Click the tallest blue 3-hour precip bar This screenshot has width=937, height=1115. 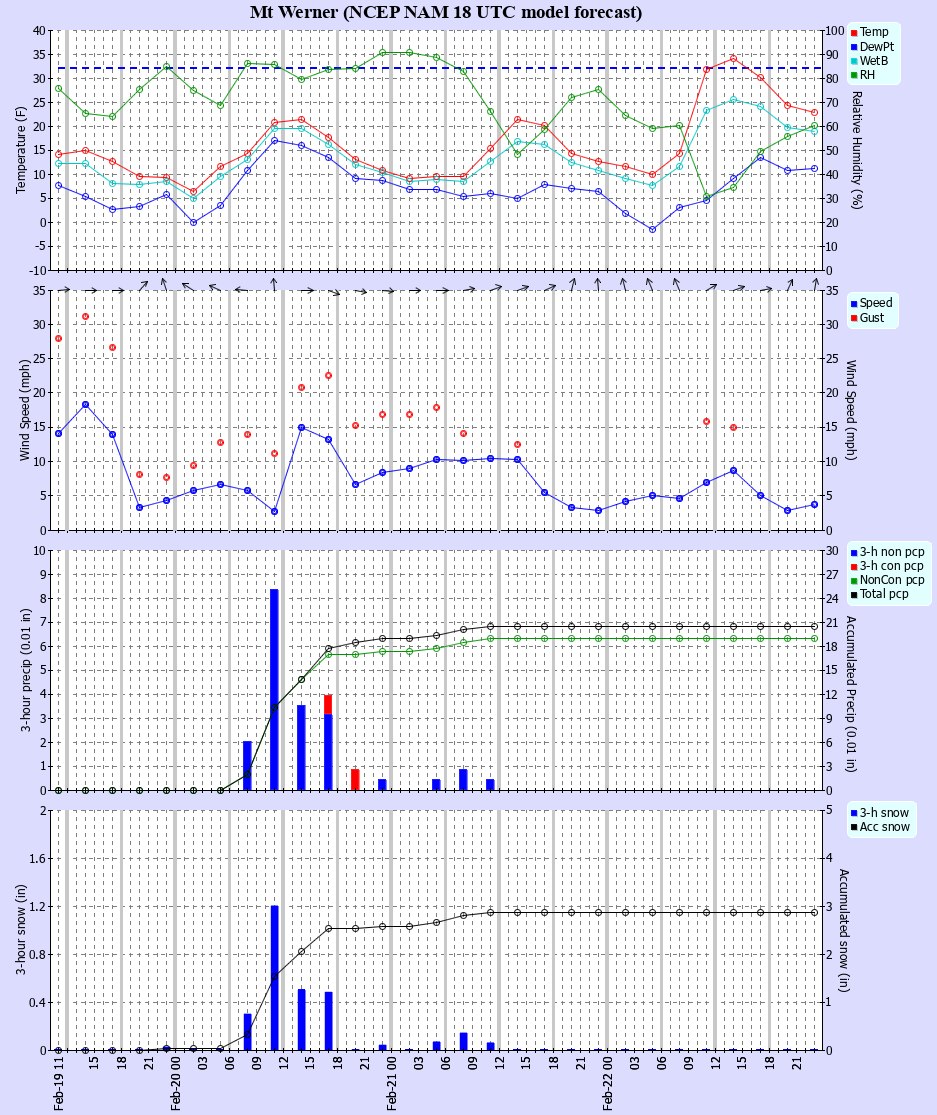[x=274, y=689]
